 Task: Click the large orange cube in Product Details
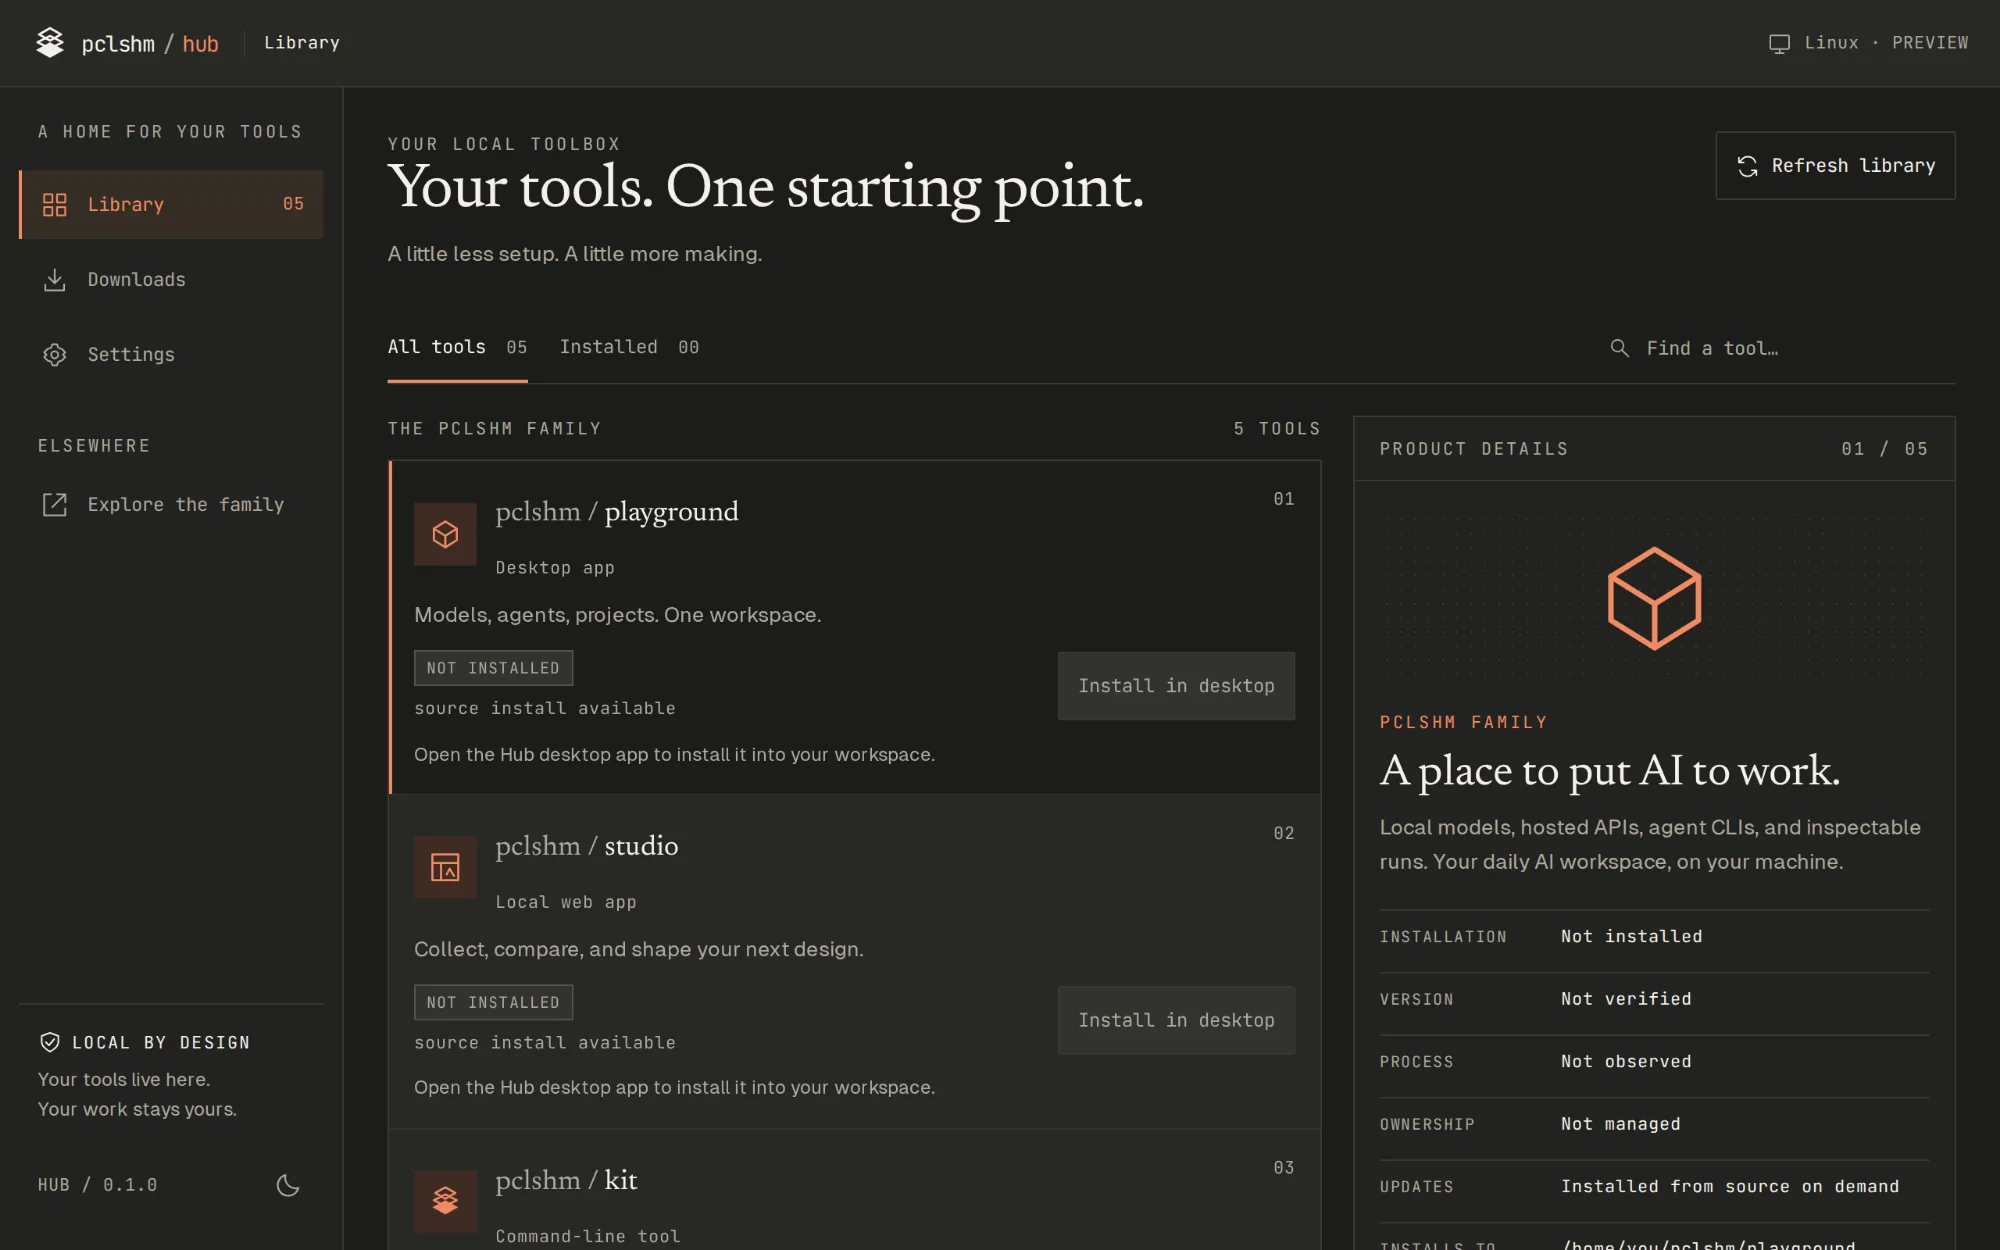coord(1654,598)
